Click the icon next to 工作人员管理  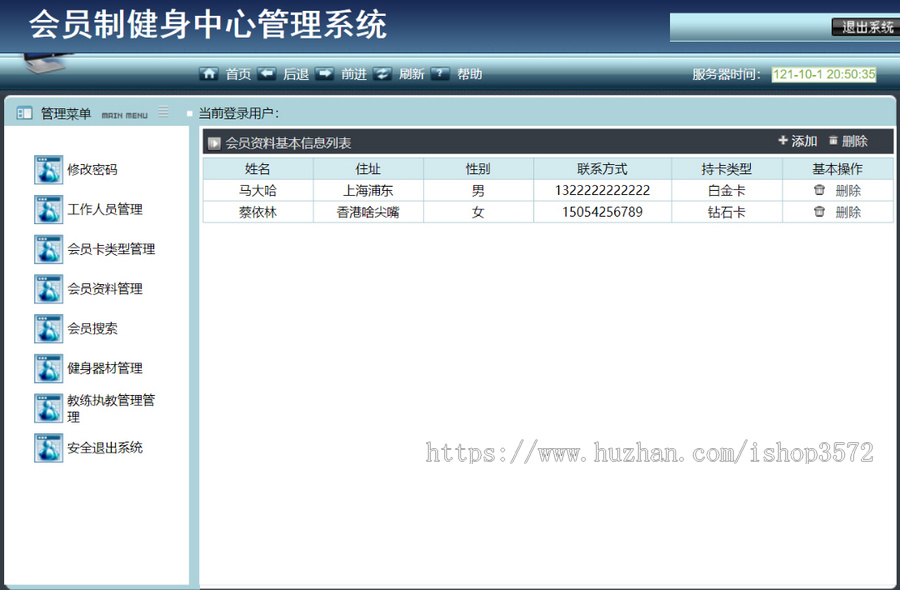(x=48, y=209)
